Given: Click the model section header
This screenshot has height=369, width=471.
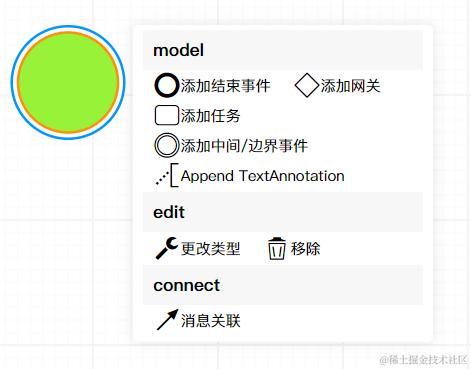Looking at the screenshot, I should [283, 50].
